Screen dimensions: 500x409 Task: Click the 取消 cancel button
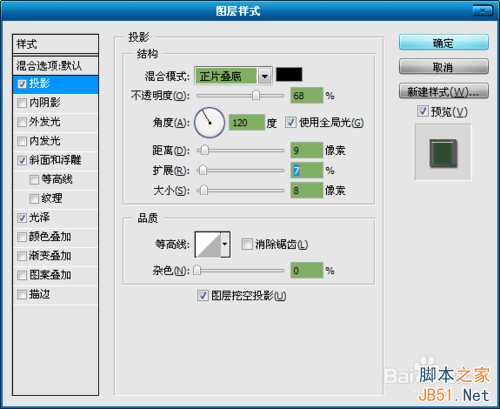(444, 67)
